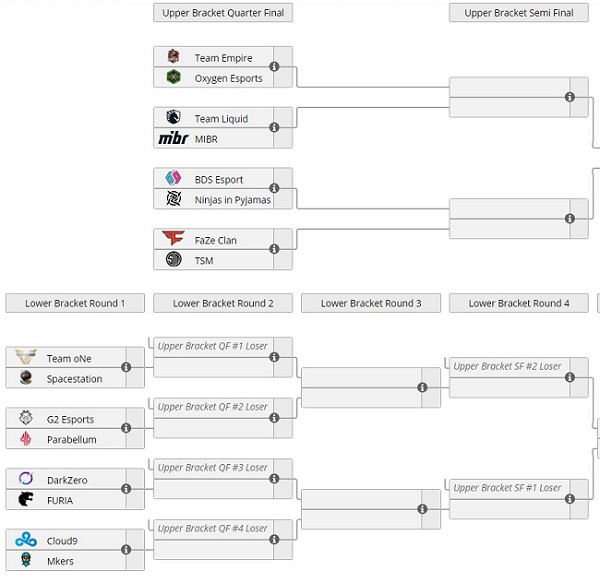This screenshot has width=600, height=583.
Task: Select the Upper Bracket Quarter Final header
Action: click(223, 13)
